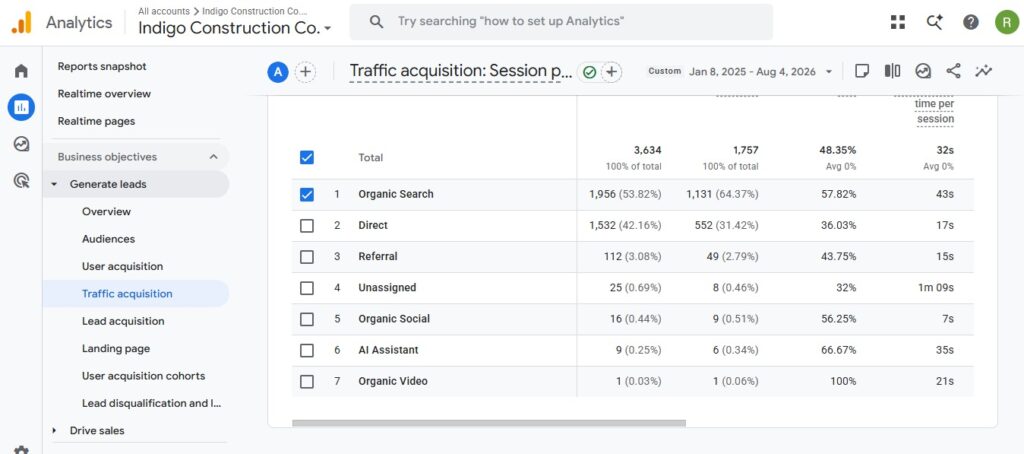Click the 1m 09s value in Unassigned row

pyautogui.click(x=935, y=287)
